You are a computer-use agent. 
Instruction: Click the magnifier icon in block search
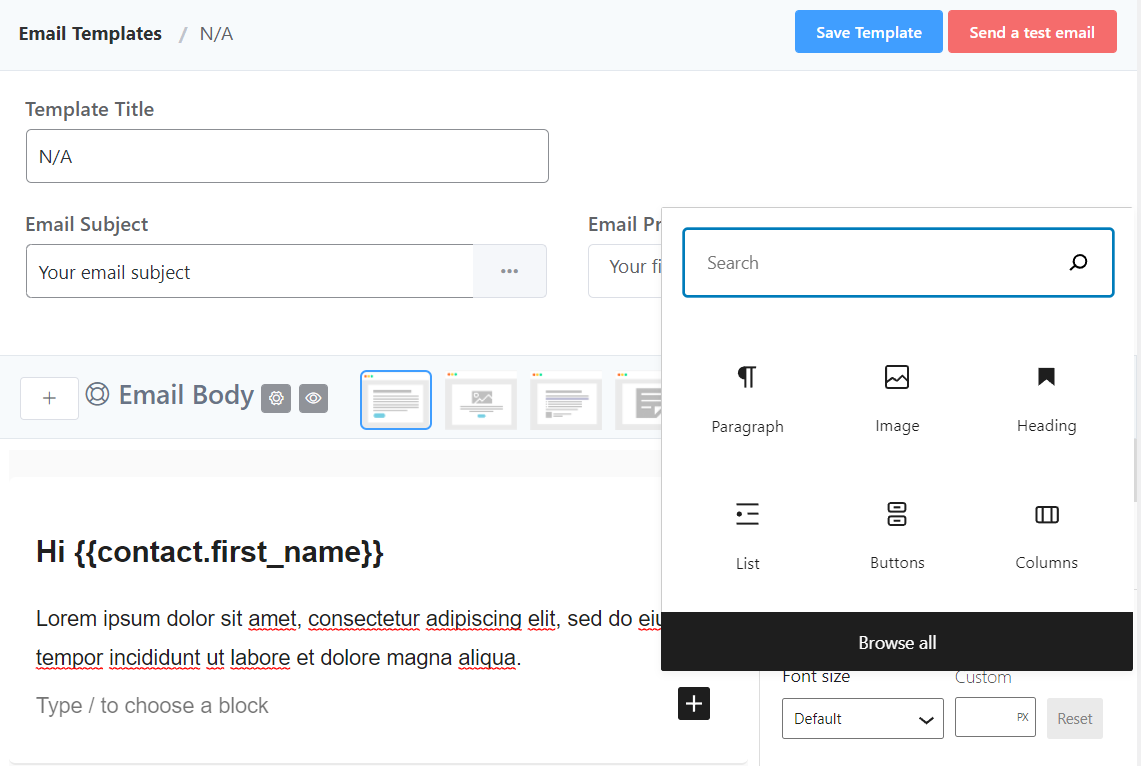1078,262
